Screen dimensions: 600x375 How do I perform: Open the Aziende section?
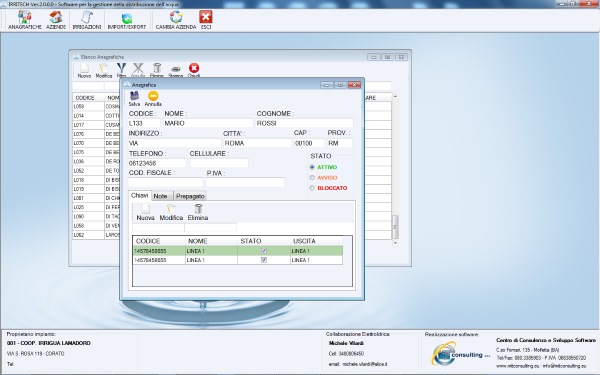click(56, 20)
